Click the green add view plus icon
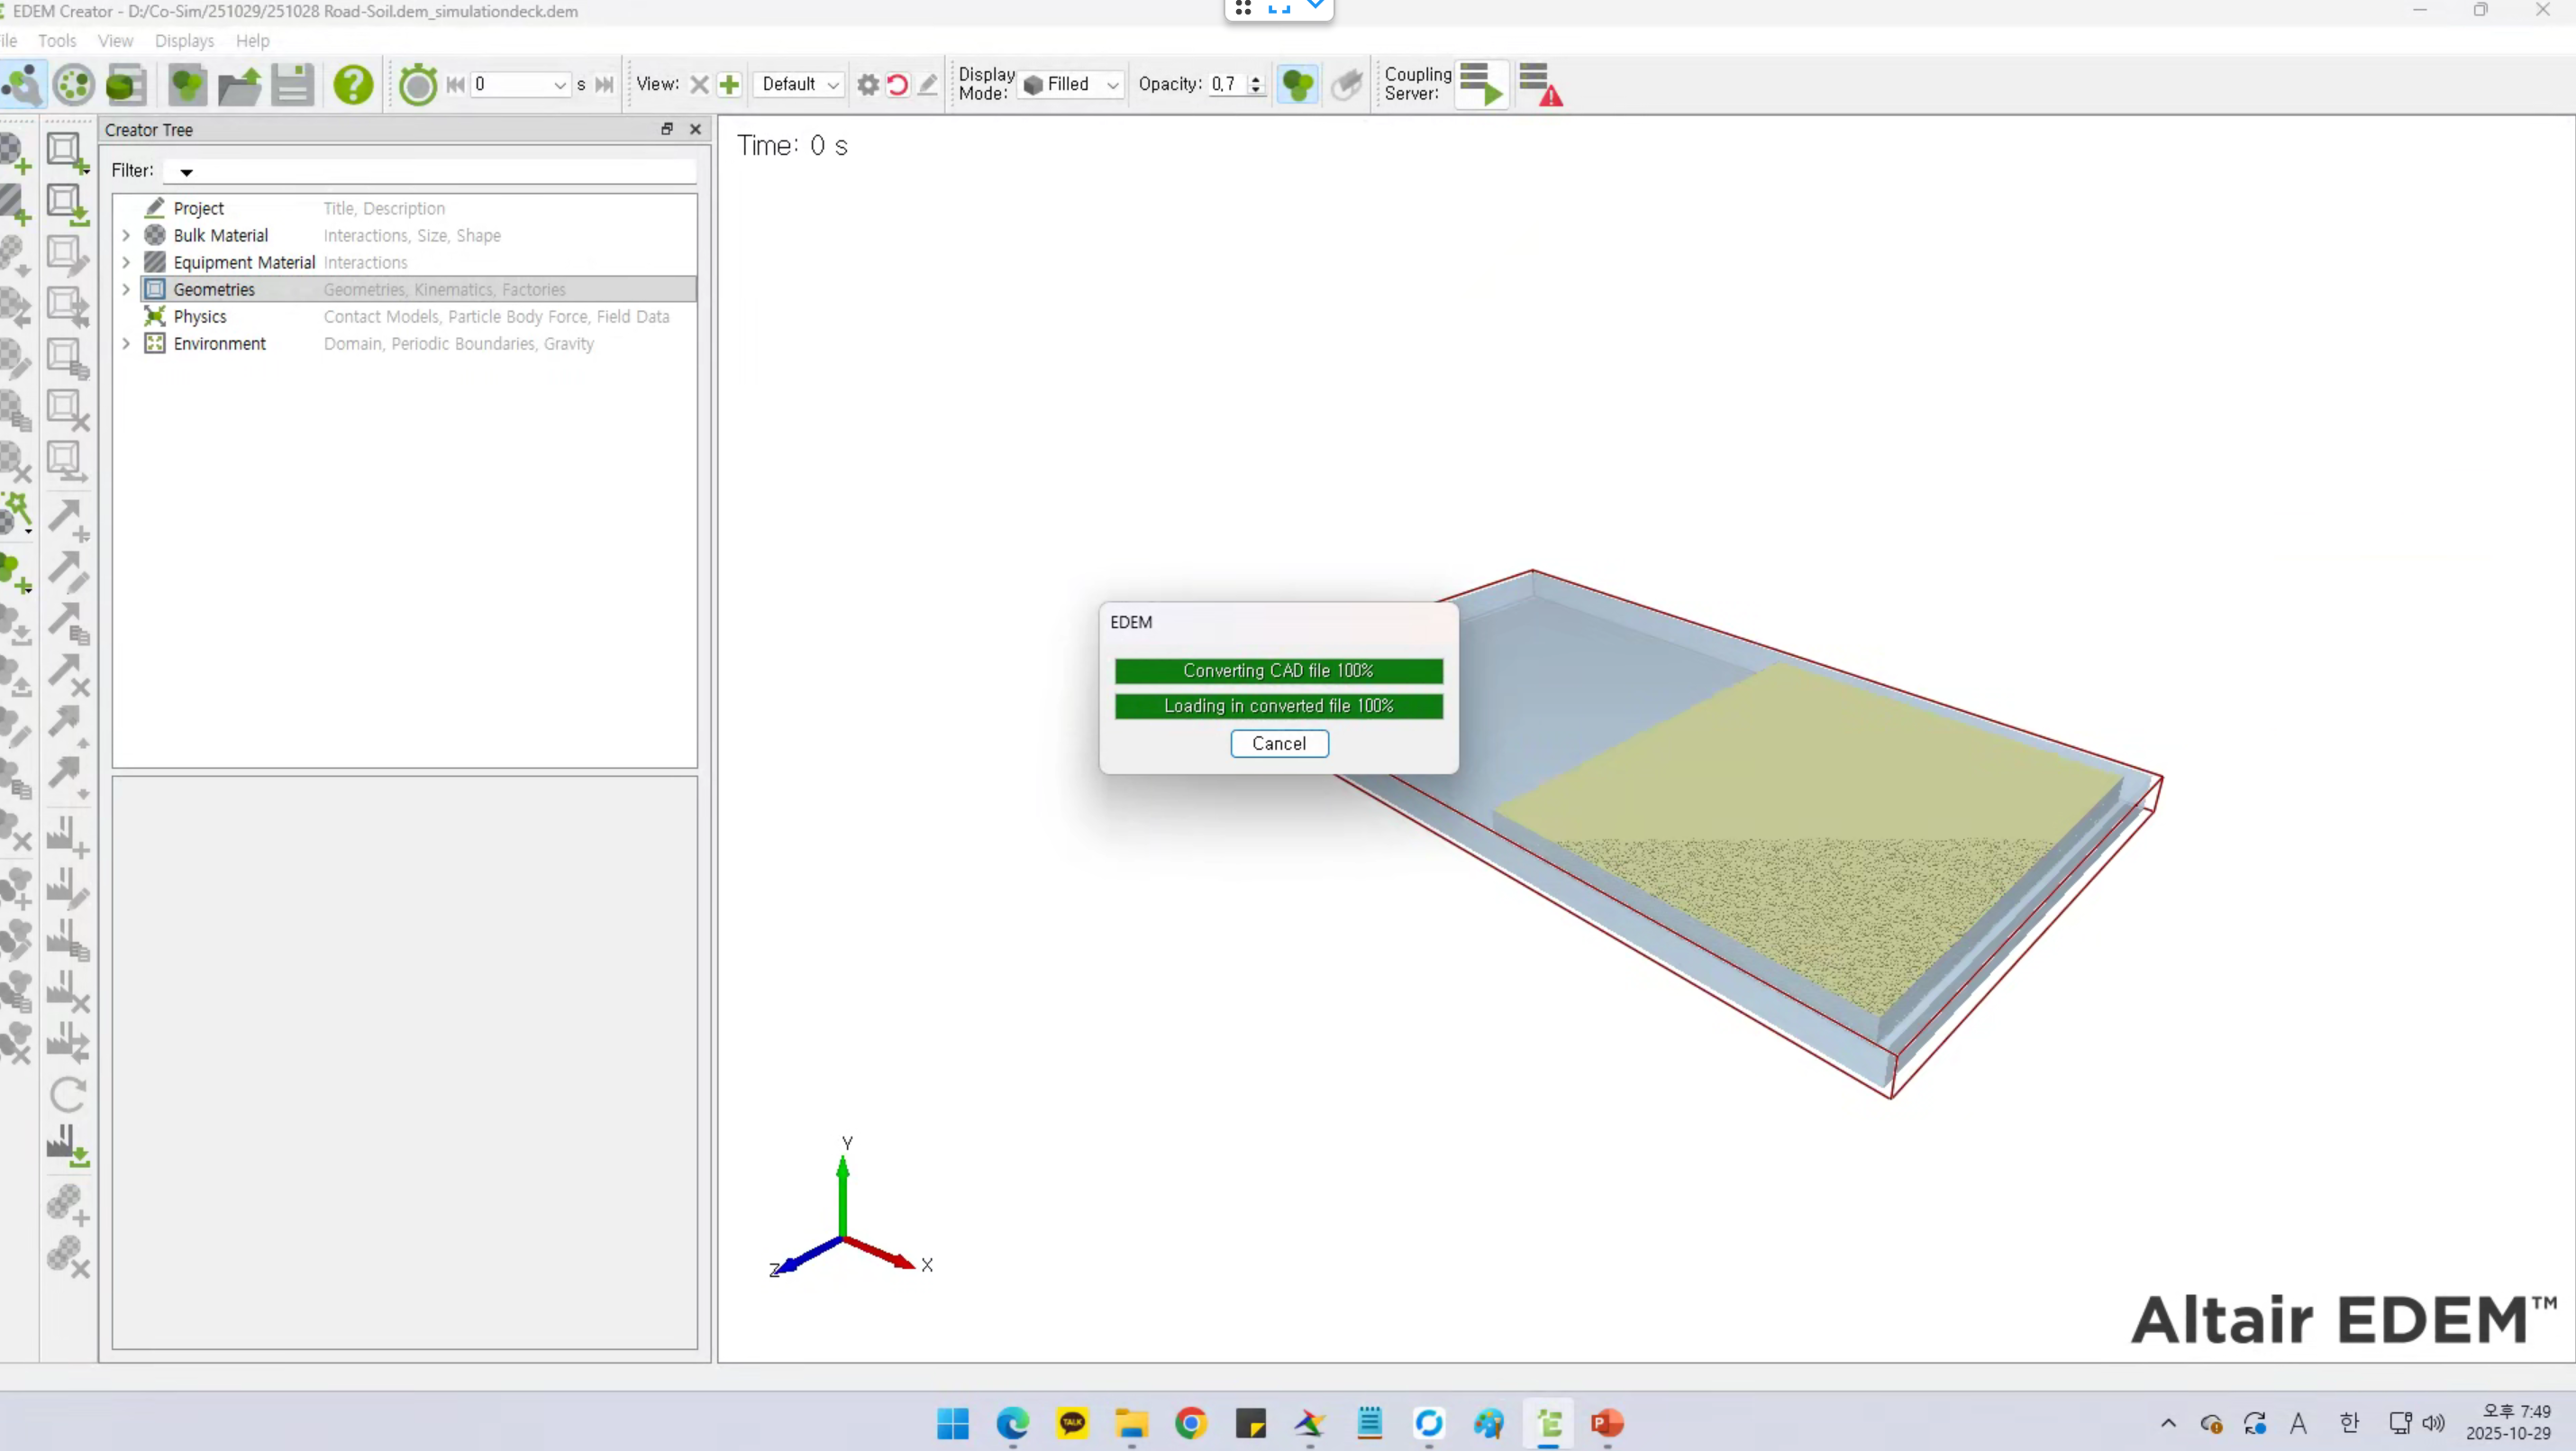2576x1451 pixels. click(729, 85)
